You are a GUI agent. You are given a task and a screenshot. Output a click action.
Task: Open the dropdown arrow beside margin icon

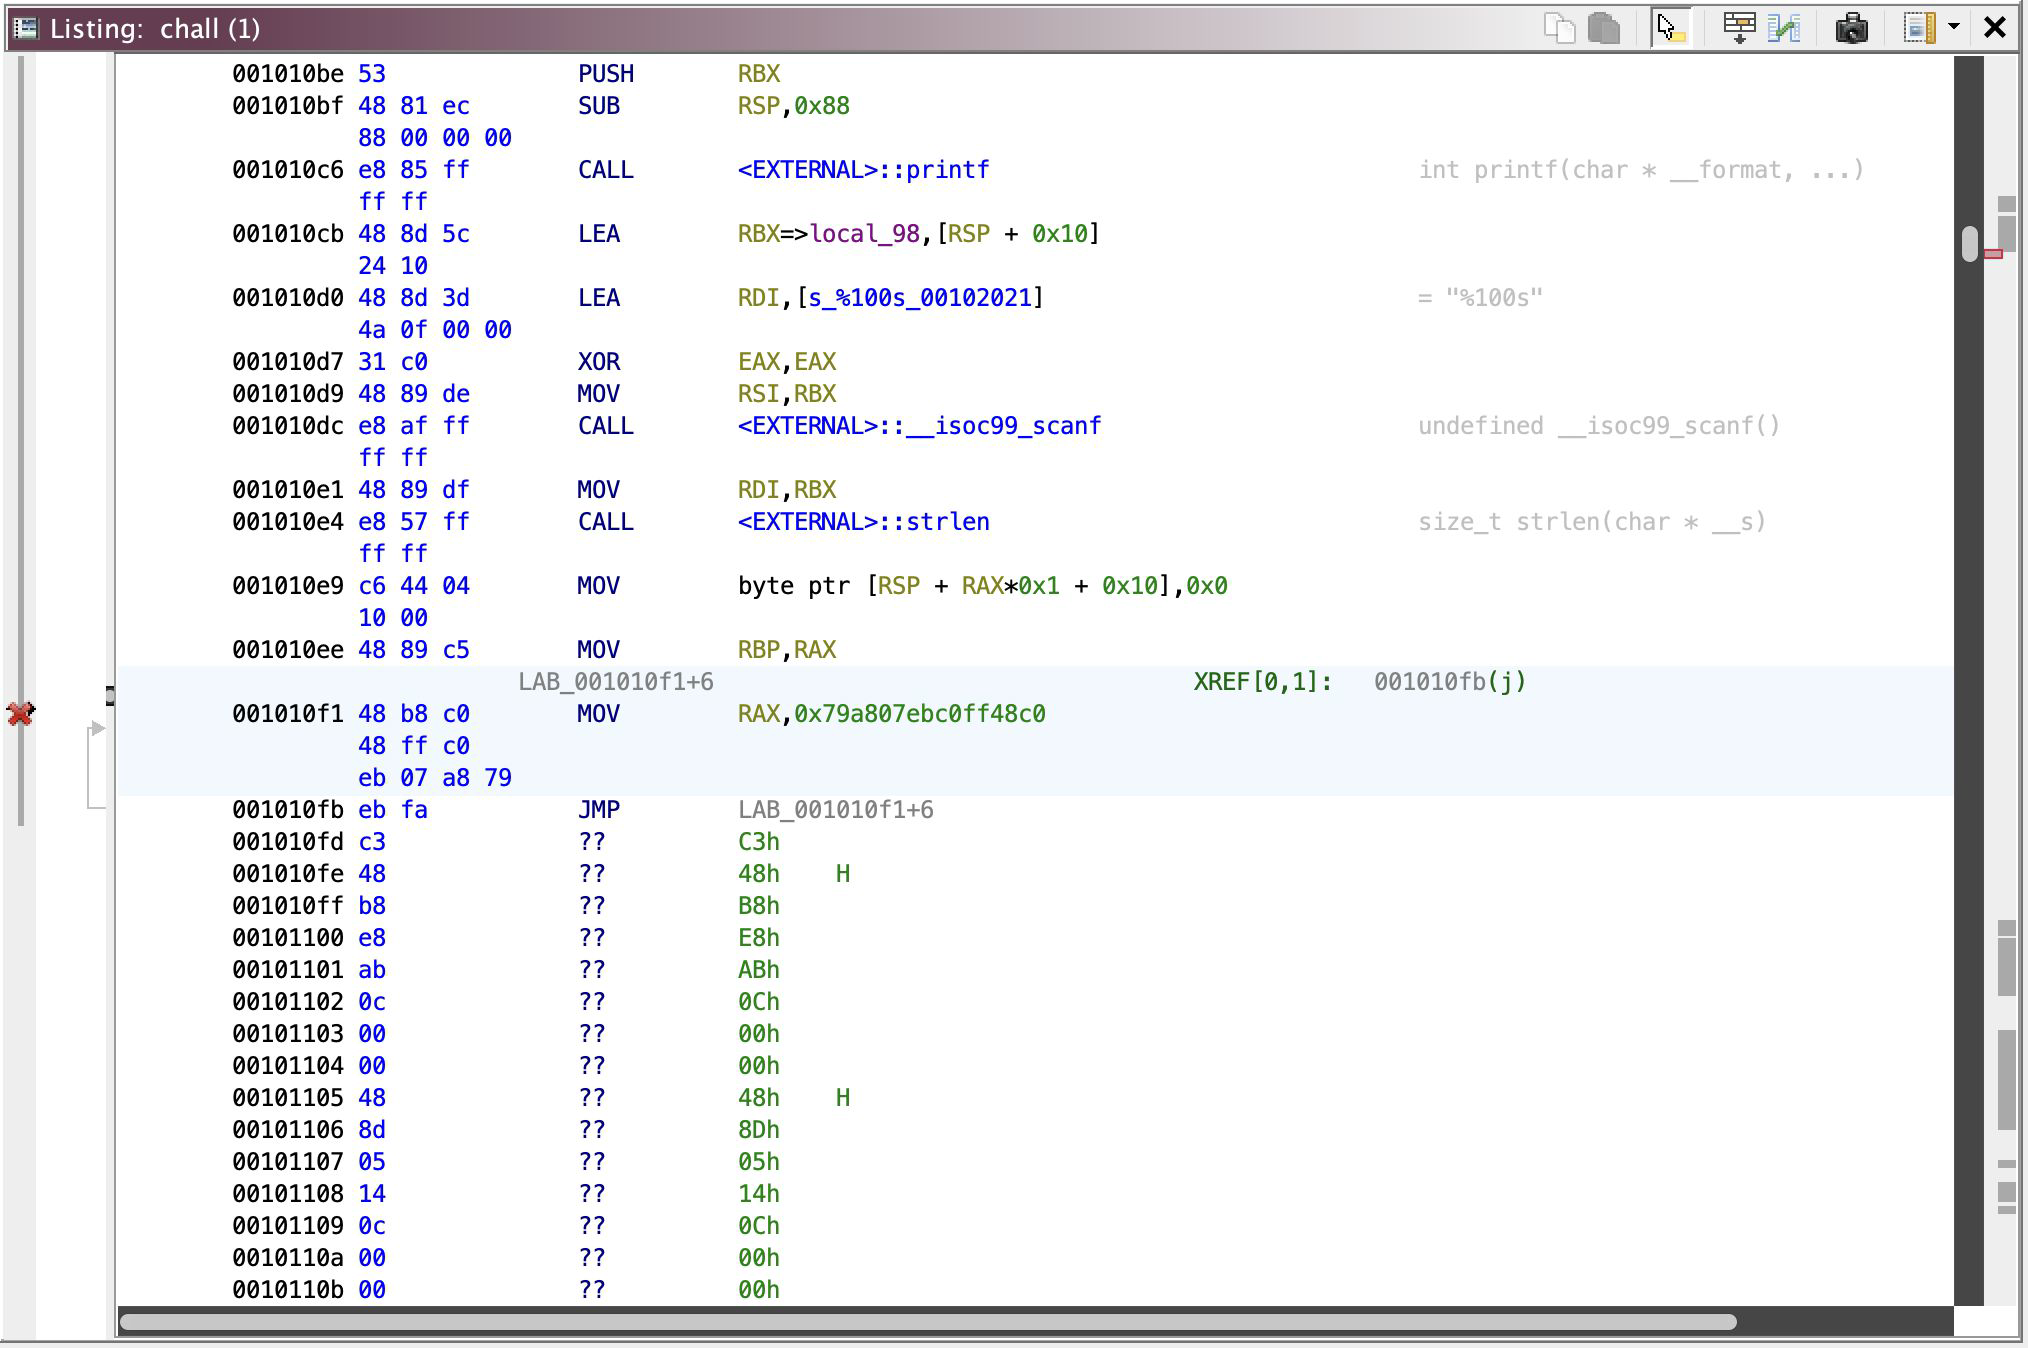[1953, 28]
